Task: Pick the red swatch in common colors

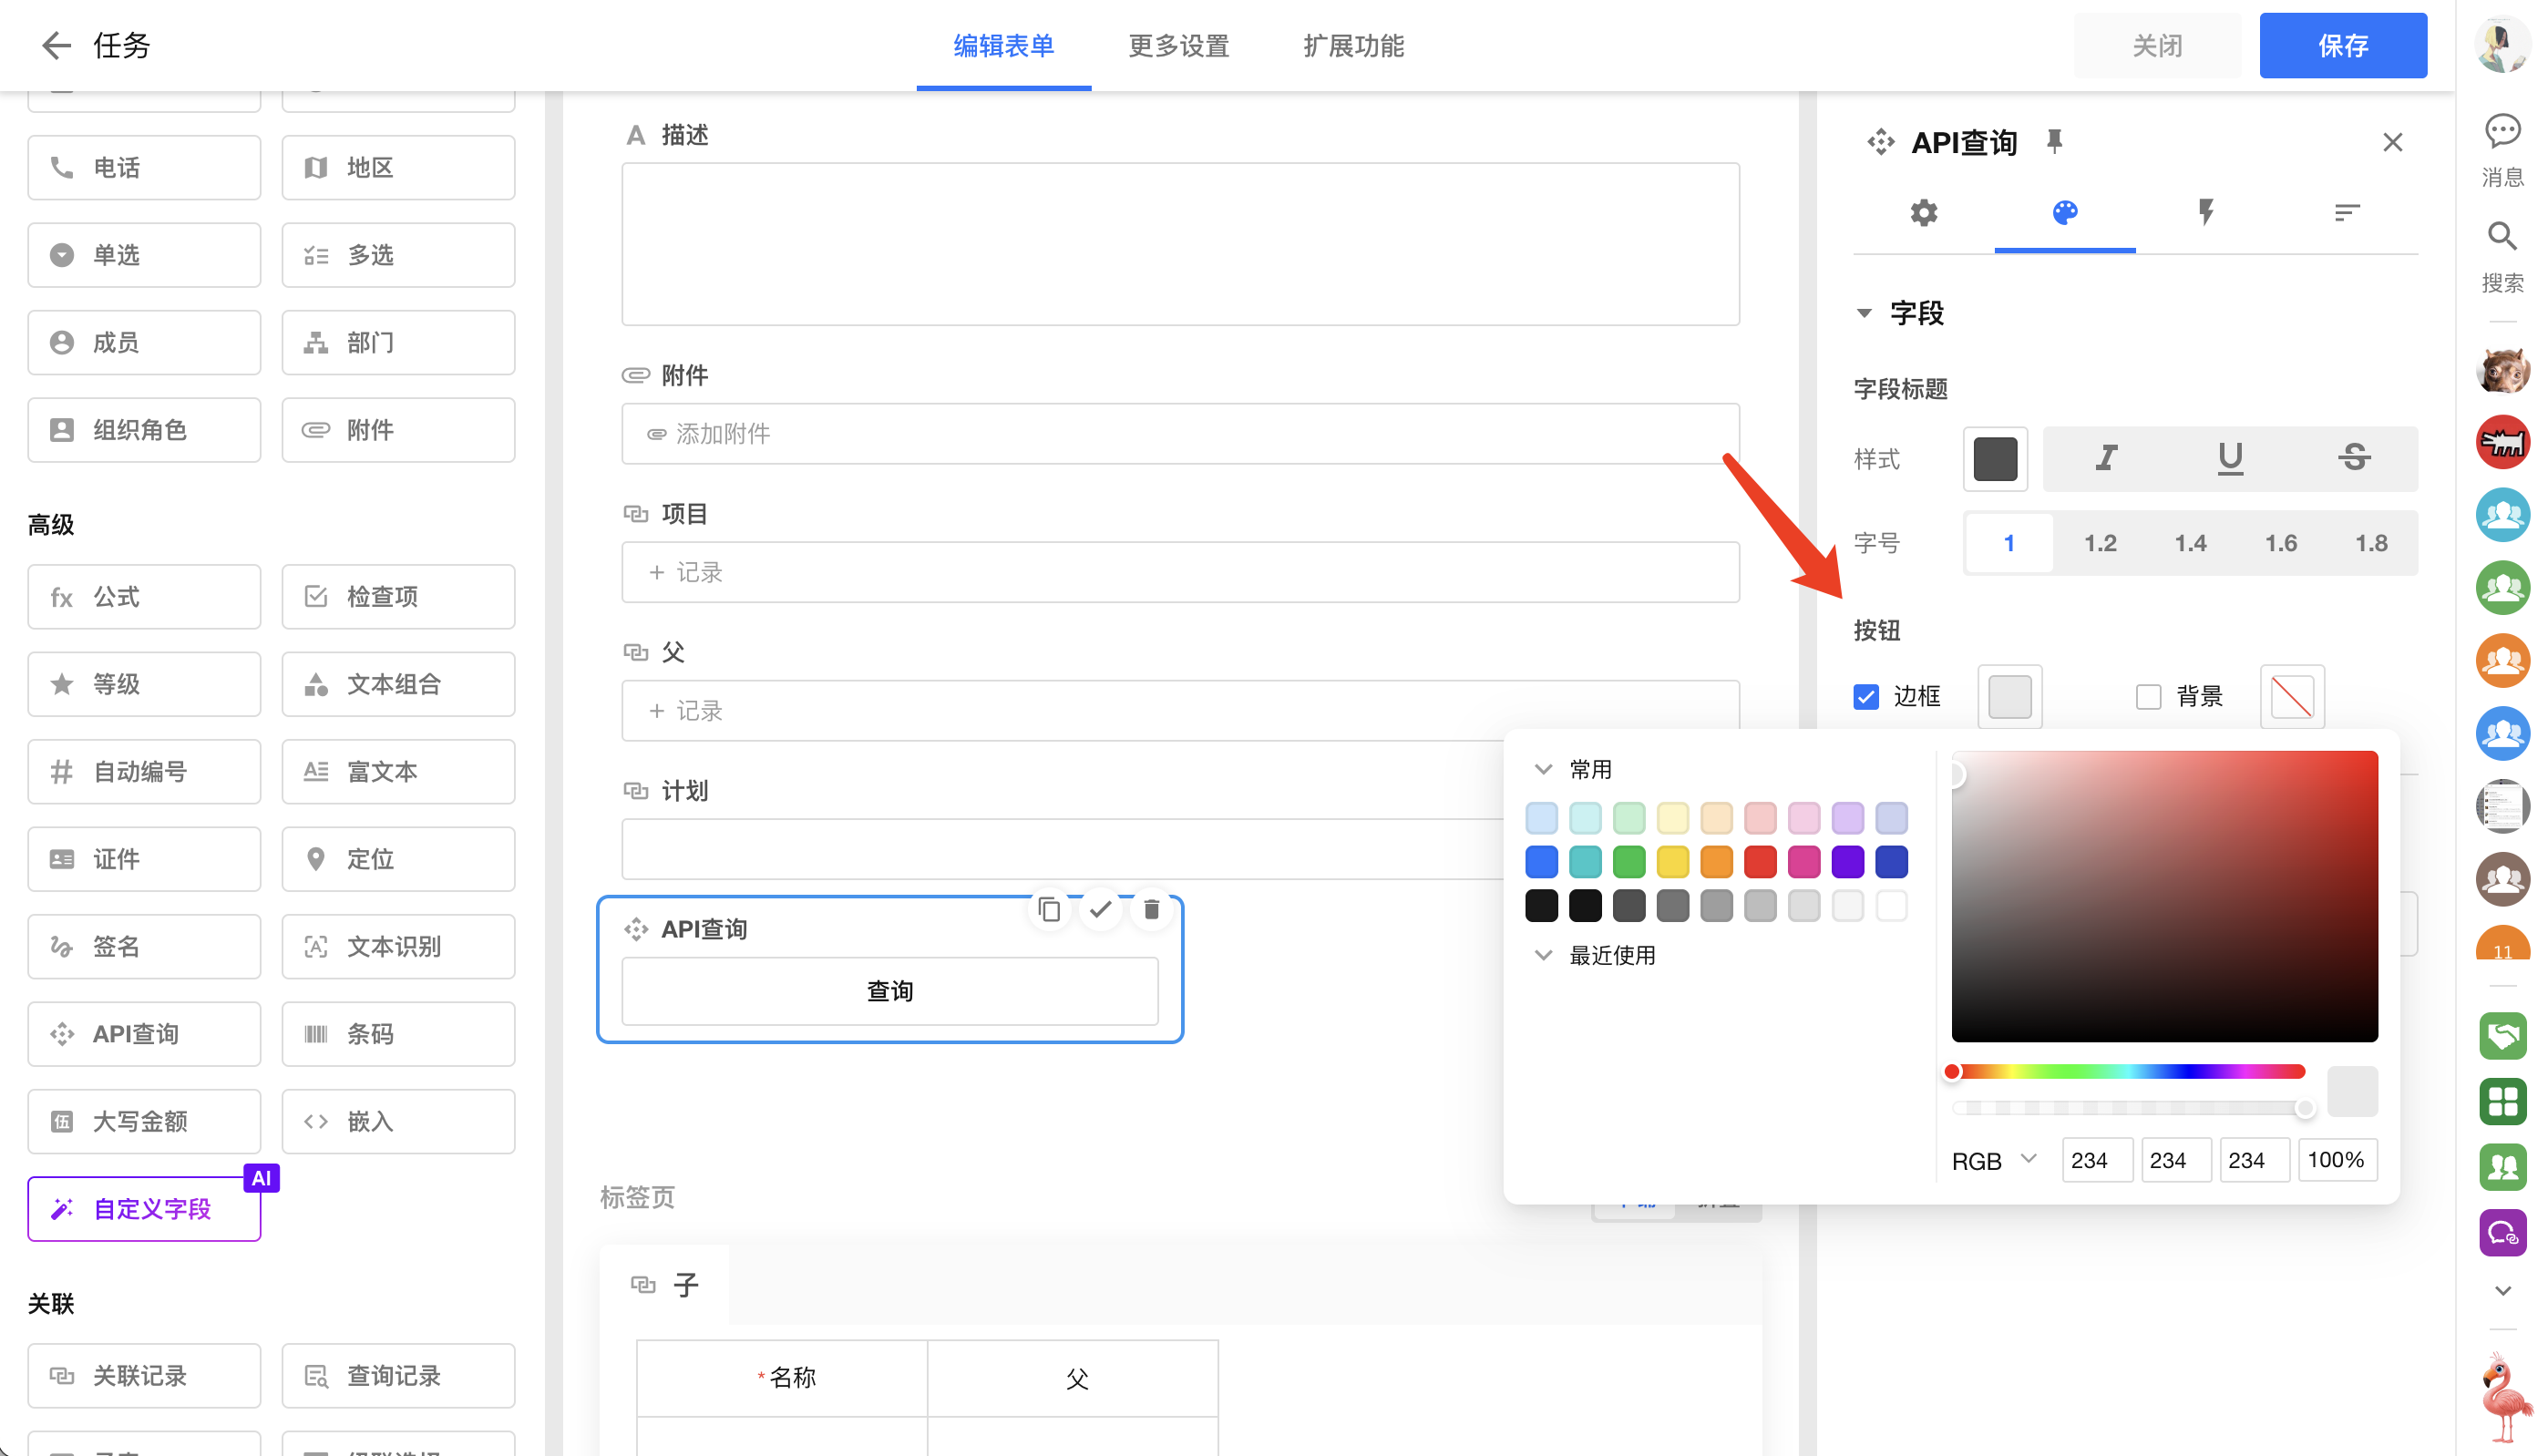Action: click(1760, 861)
